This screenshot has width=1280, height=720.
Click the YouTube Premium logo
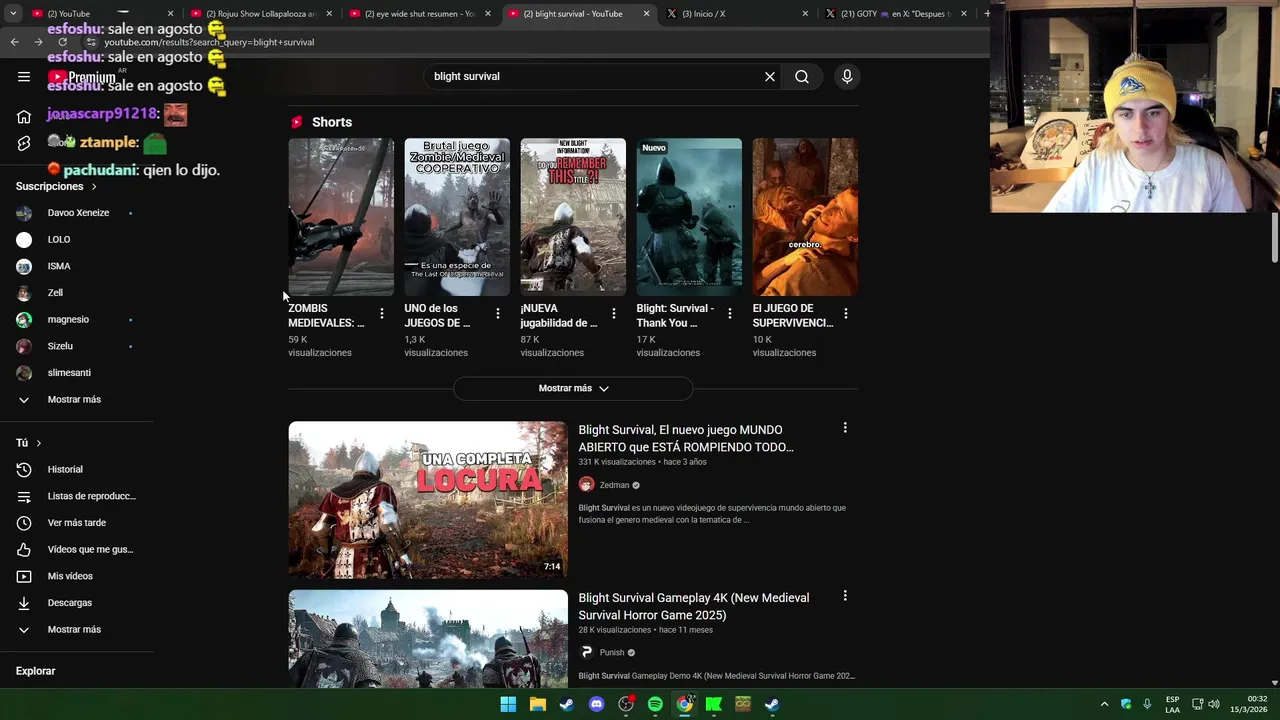[82, 77]
